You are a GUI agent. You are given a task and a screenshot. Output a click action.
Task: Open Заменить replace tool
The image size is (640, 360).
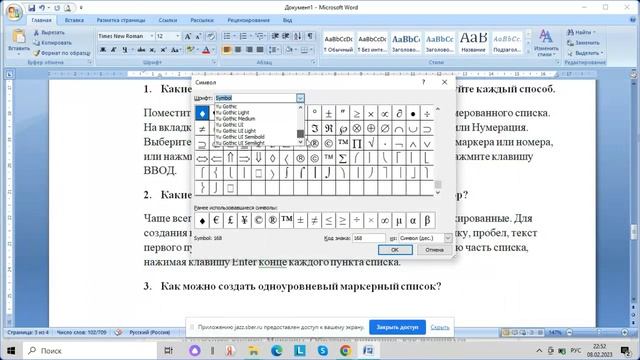pos(584,42)
